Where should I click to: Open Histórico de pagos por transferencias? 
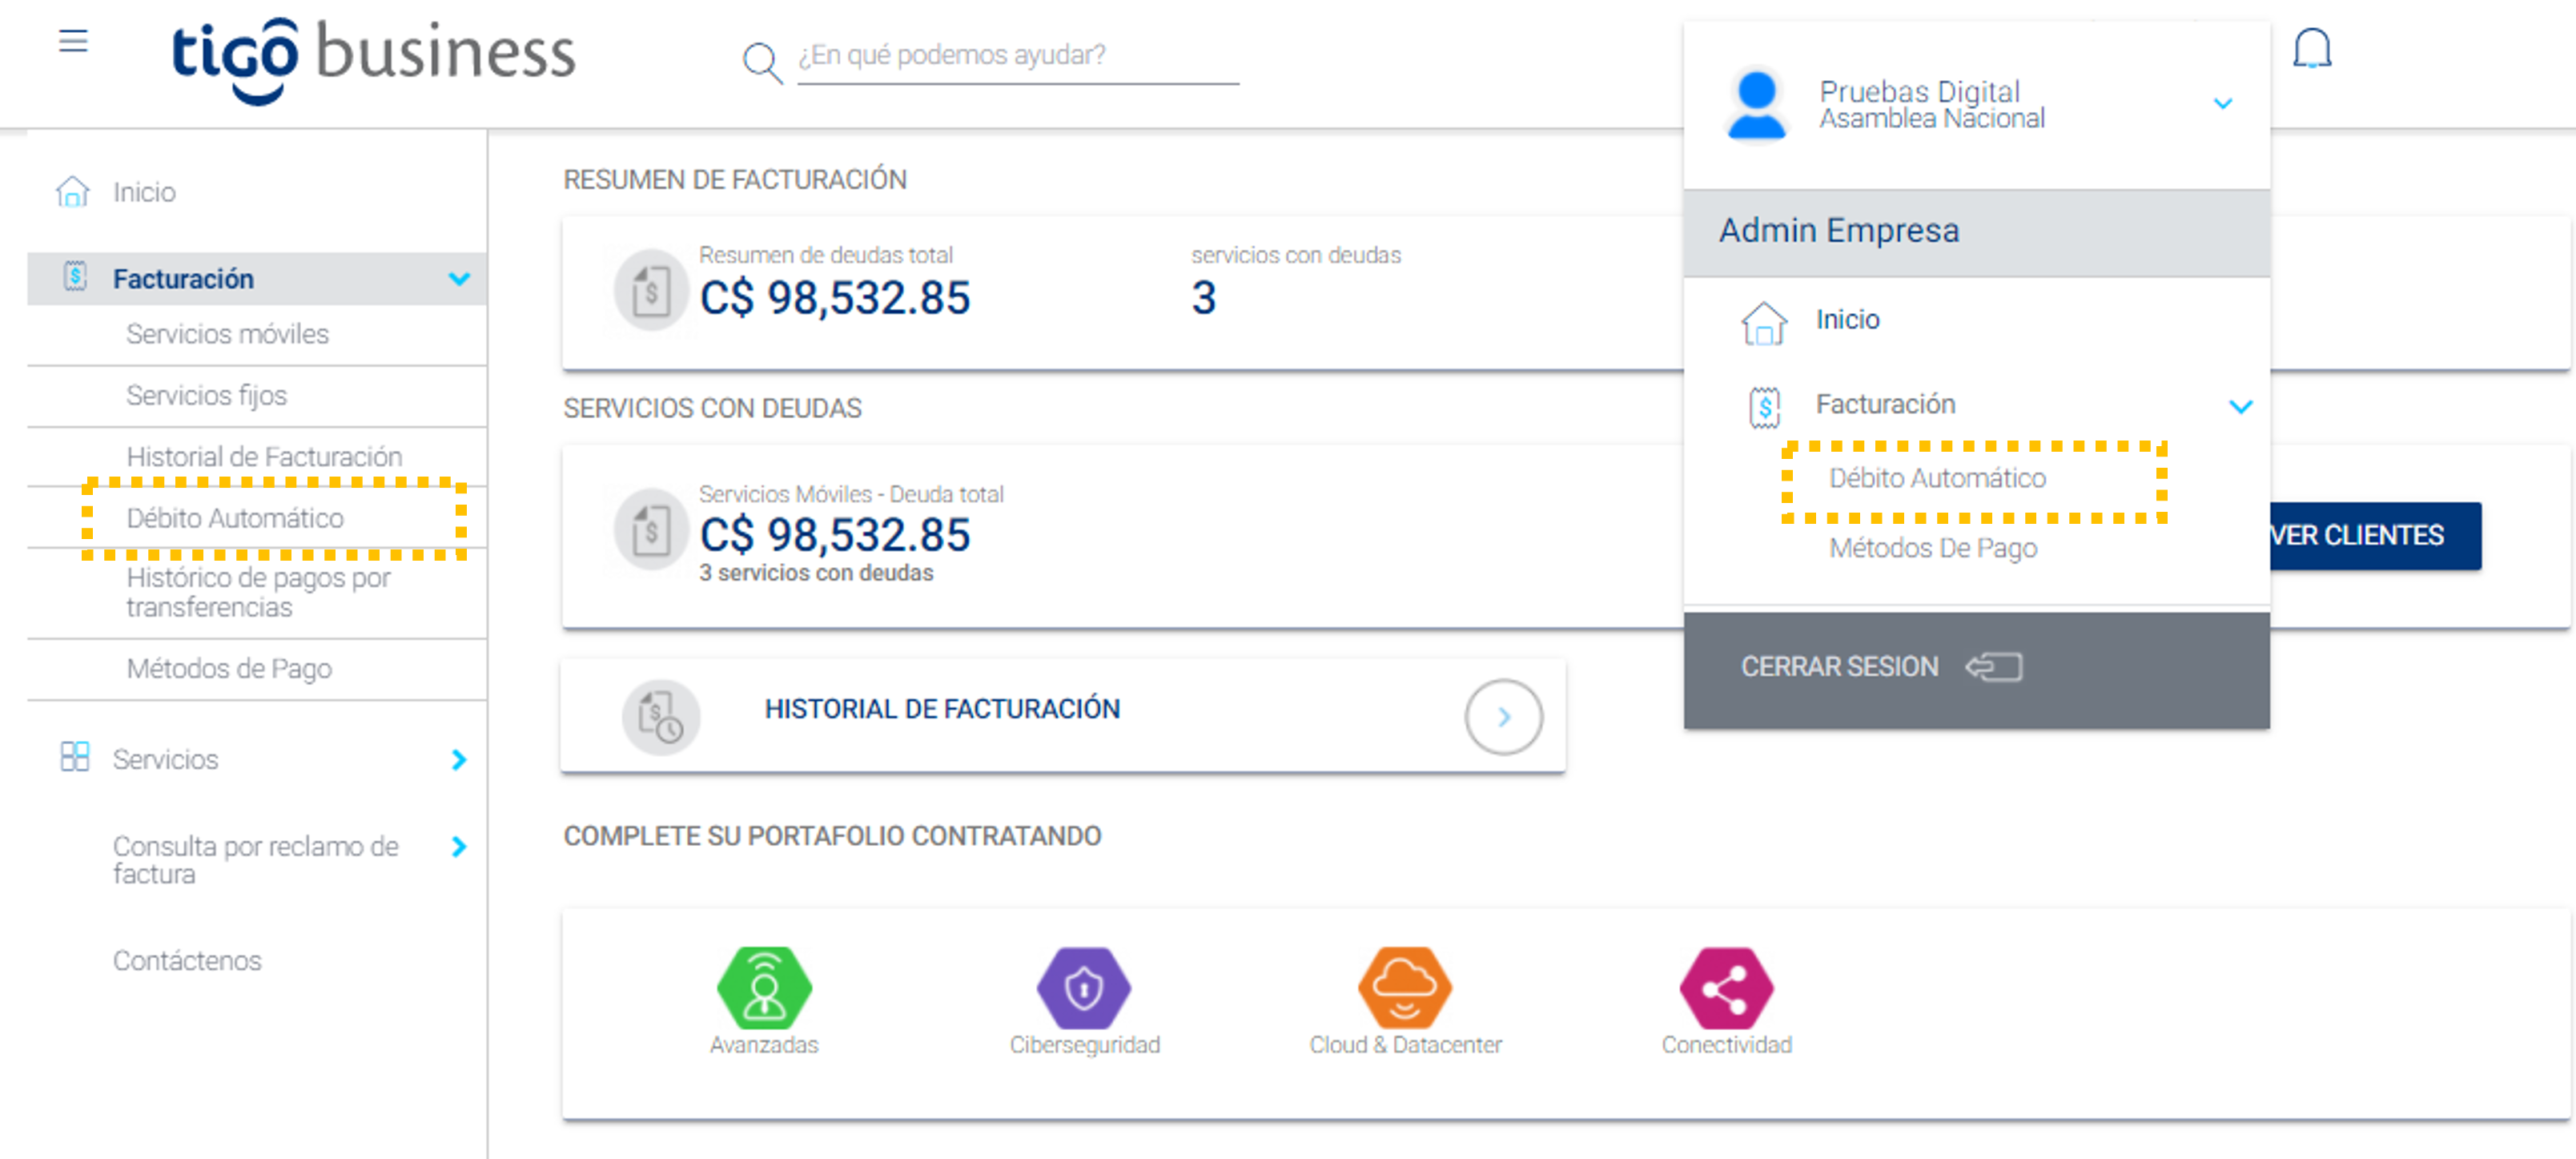(x=258, y=593)
